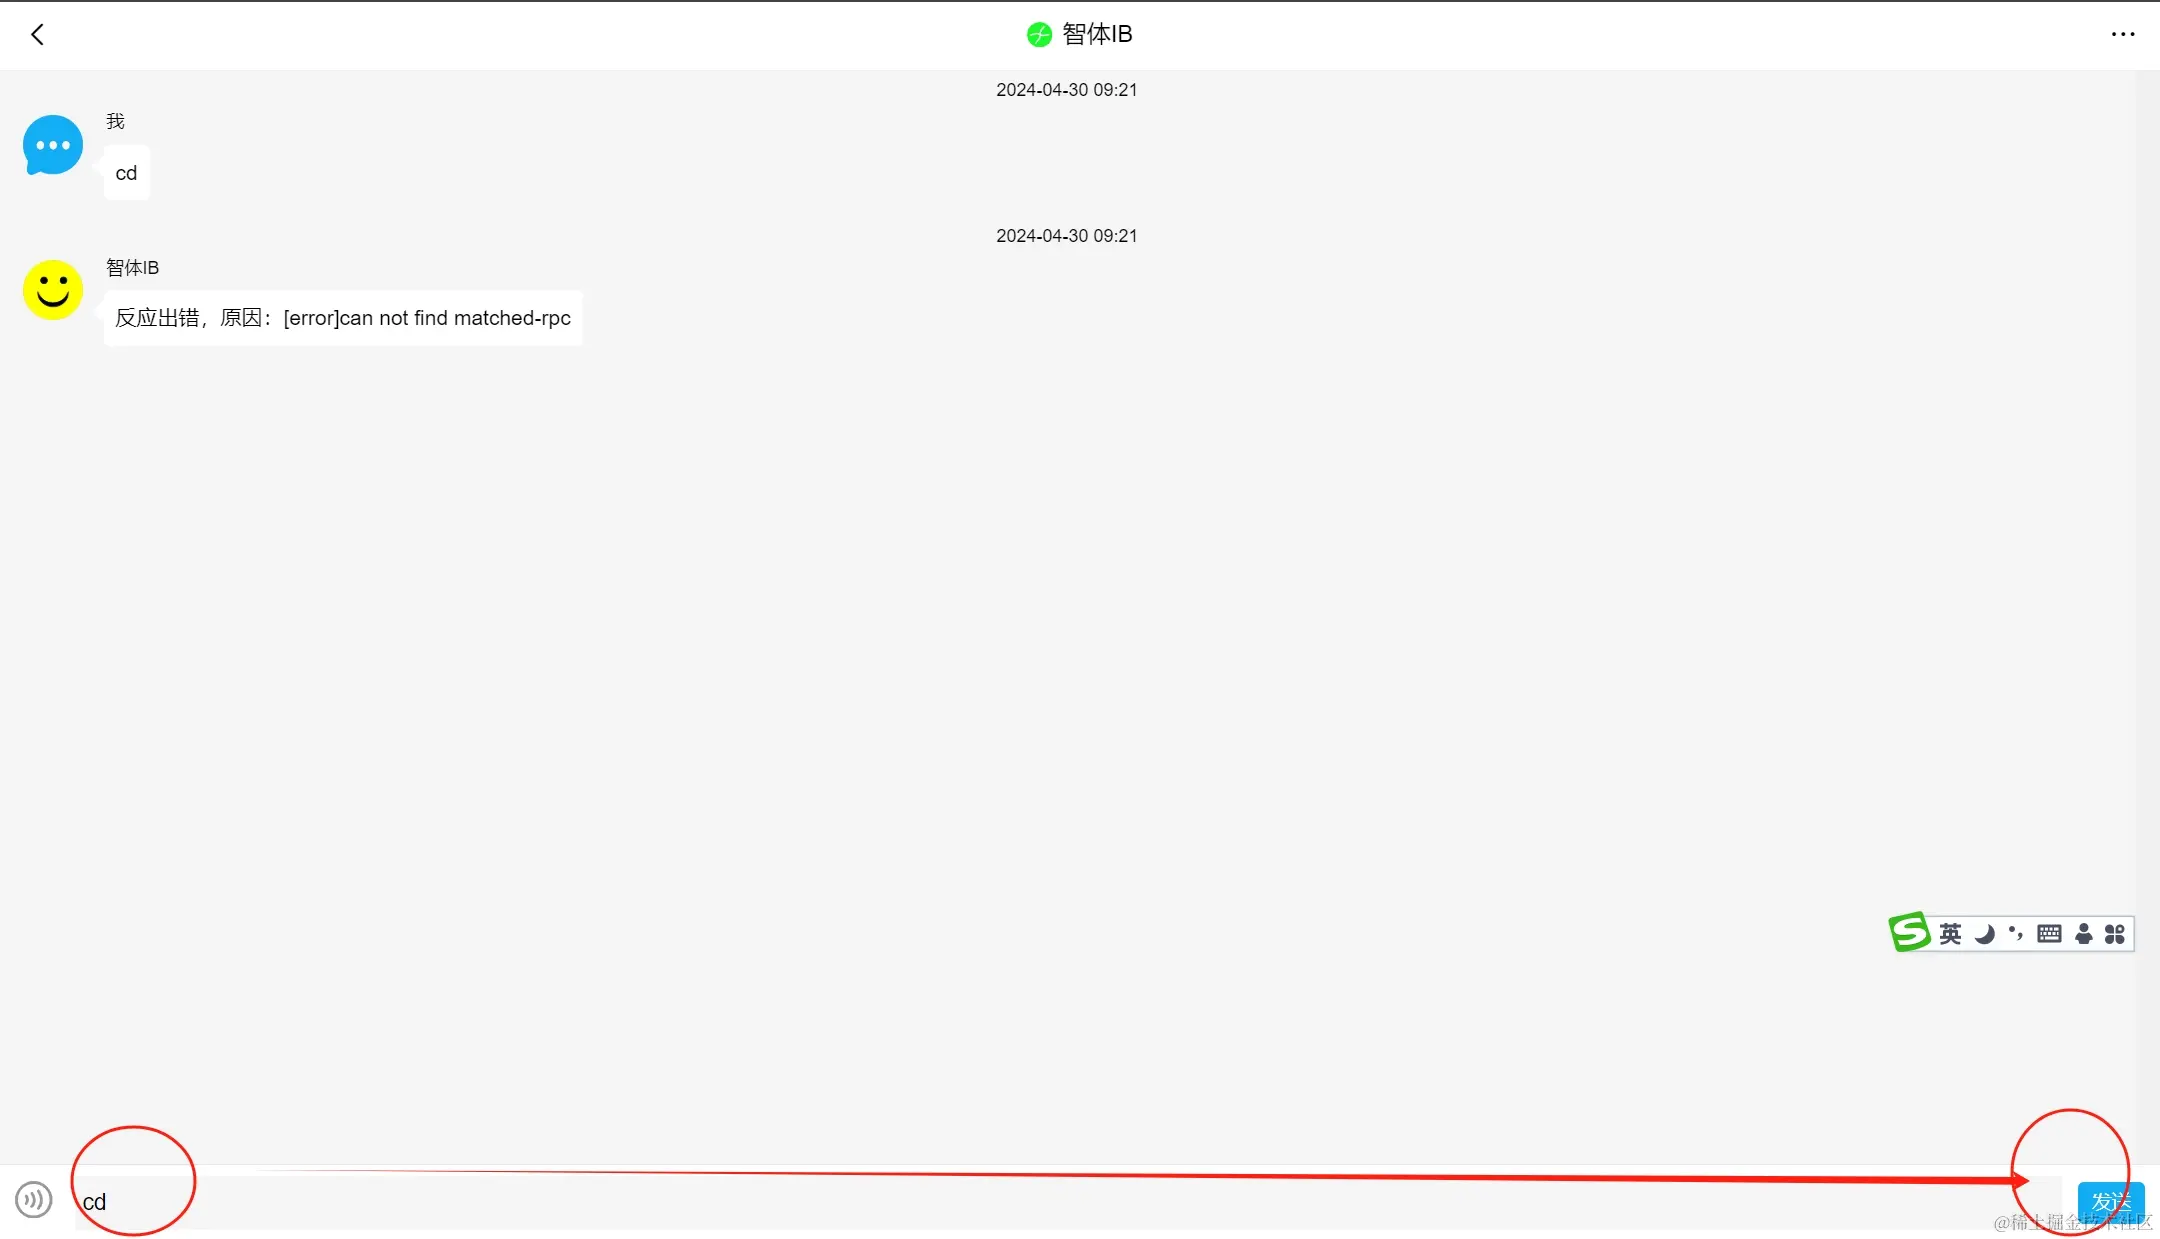2160x1239 pixels.
Task: Open the soft keyboard icon in IME bar
Action: pyautogui.click(x=2049, y=934)
